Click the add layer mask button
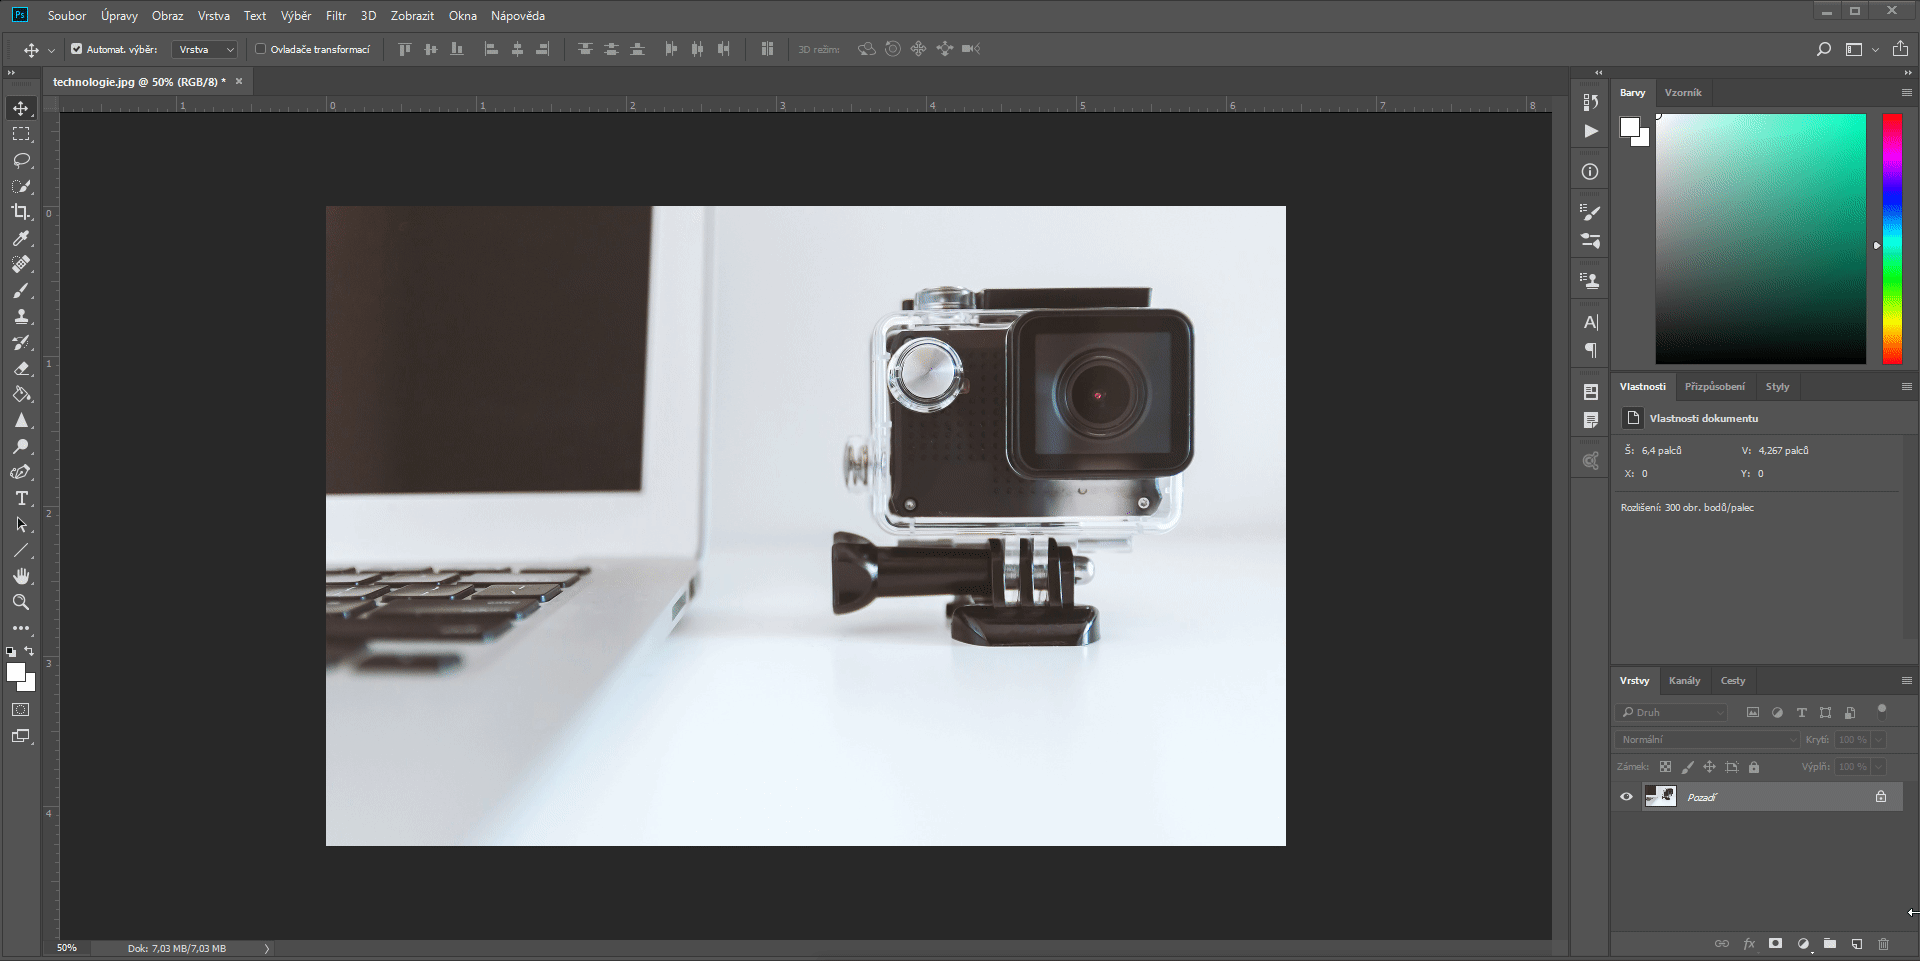This screenshot has width=1920, height=961. click(x=1776, y=943)
